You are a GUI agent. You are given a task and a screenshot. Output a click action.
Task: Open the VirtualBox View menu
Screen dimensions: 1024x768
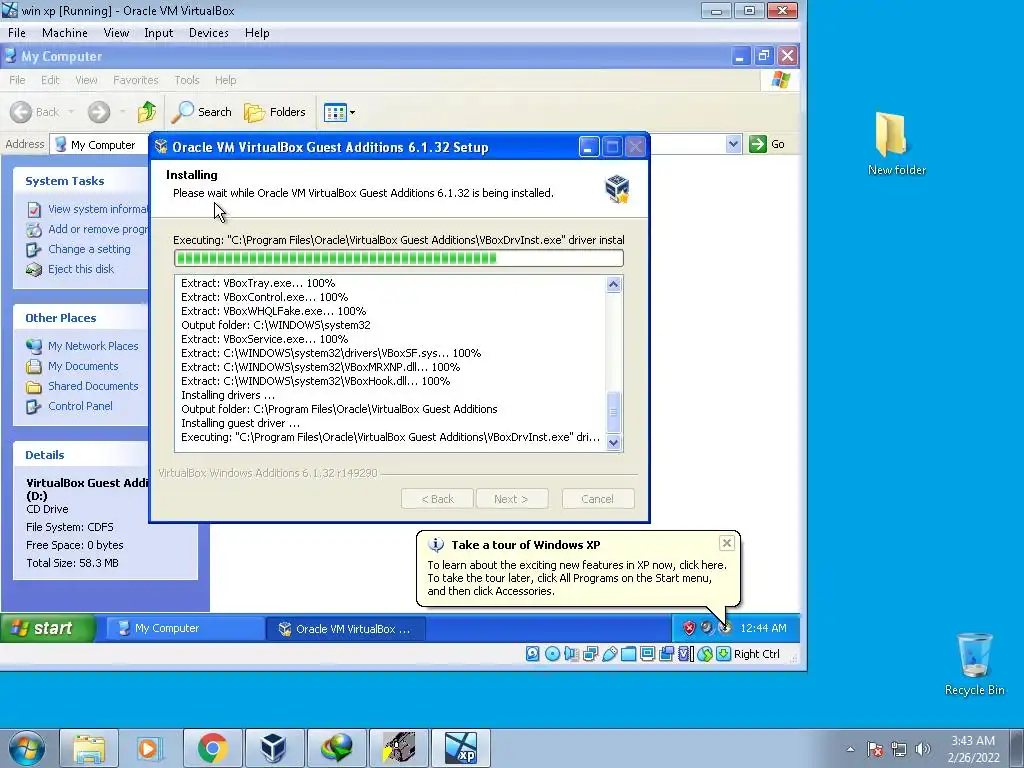coord(116,33)
